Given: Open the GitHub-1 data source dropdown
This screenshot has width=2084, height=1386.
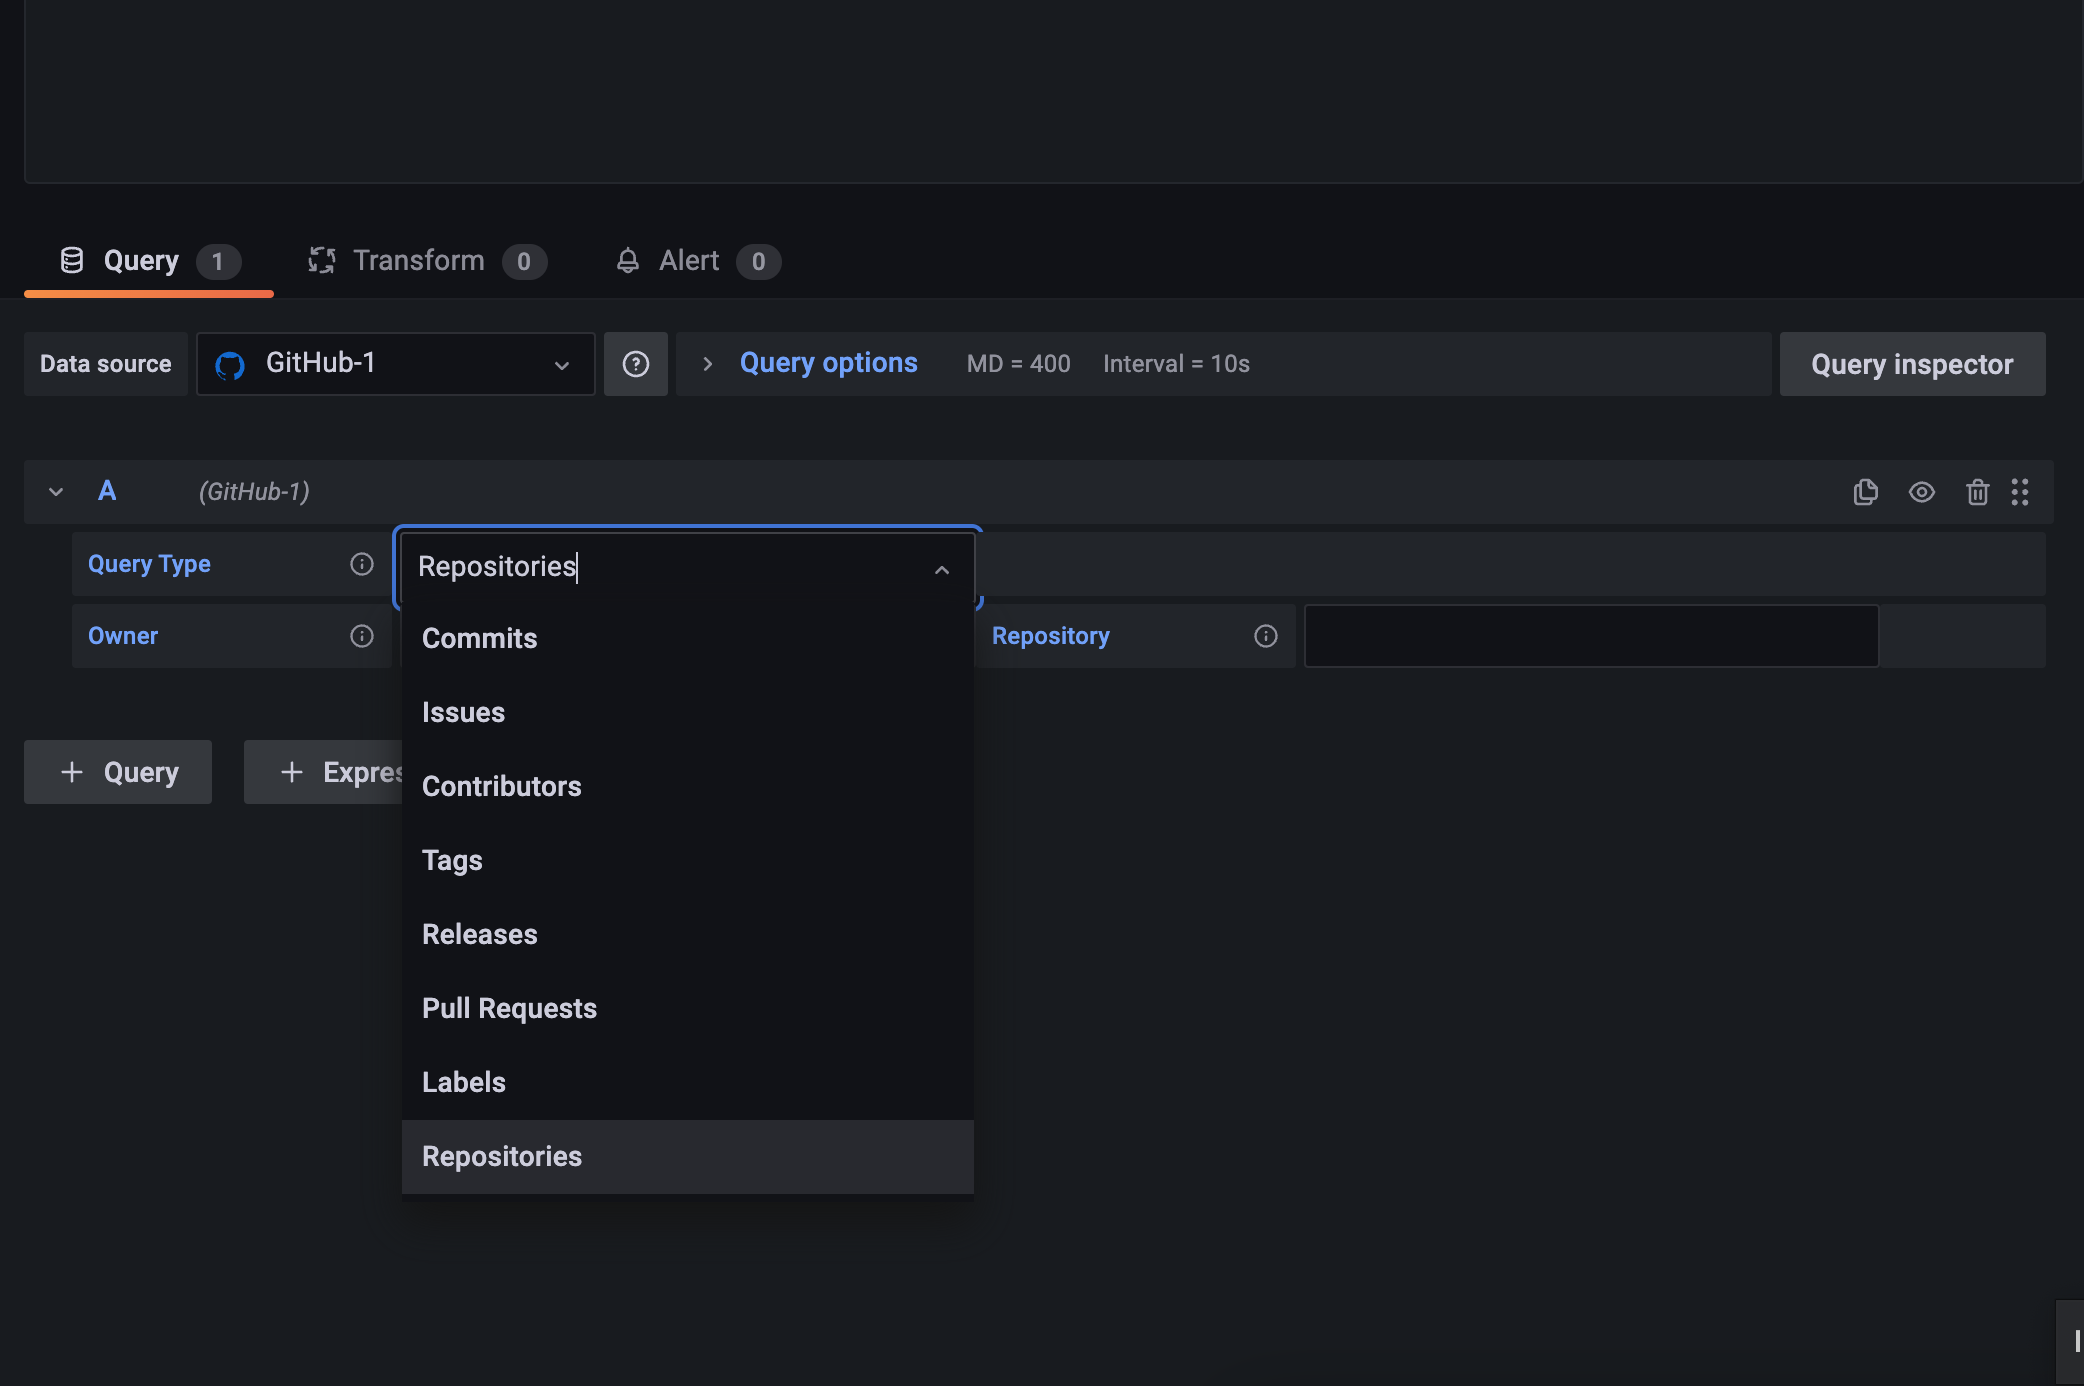Looking at the screenshot, I should (x=396, y=364).
